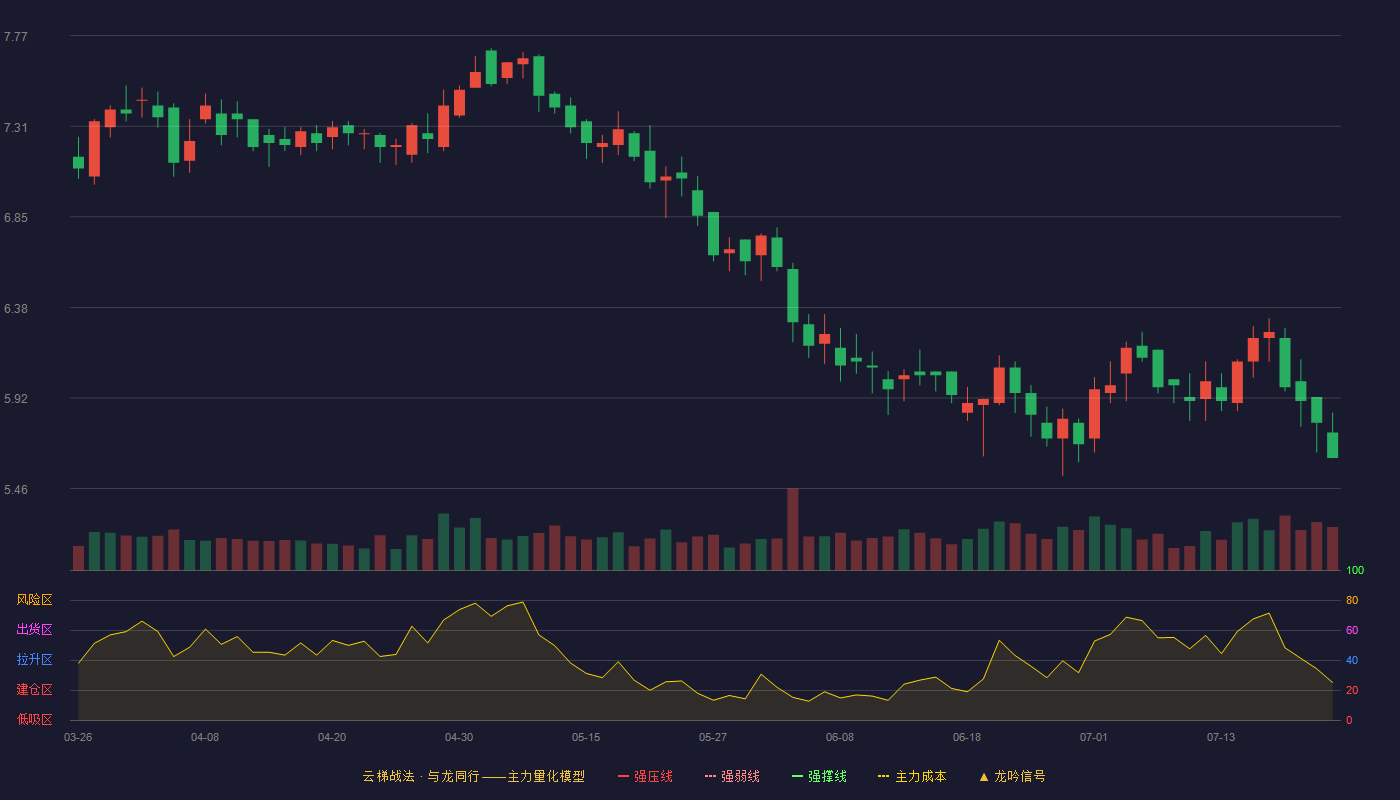
Task: Toggle the 强弱线 legend entry
Action: [732, 776]
